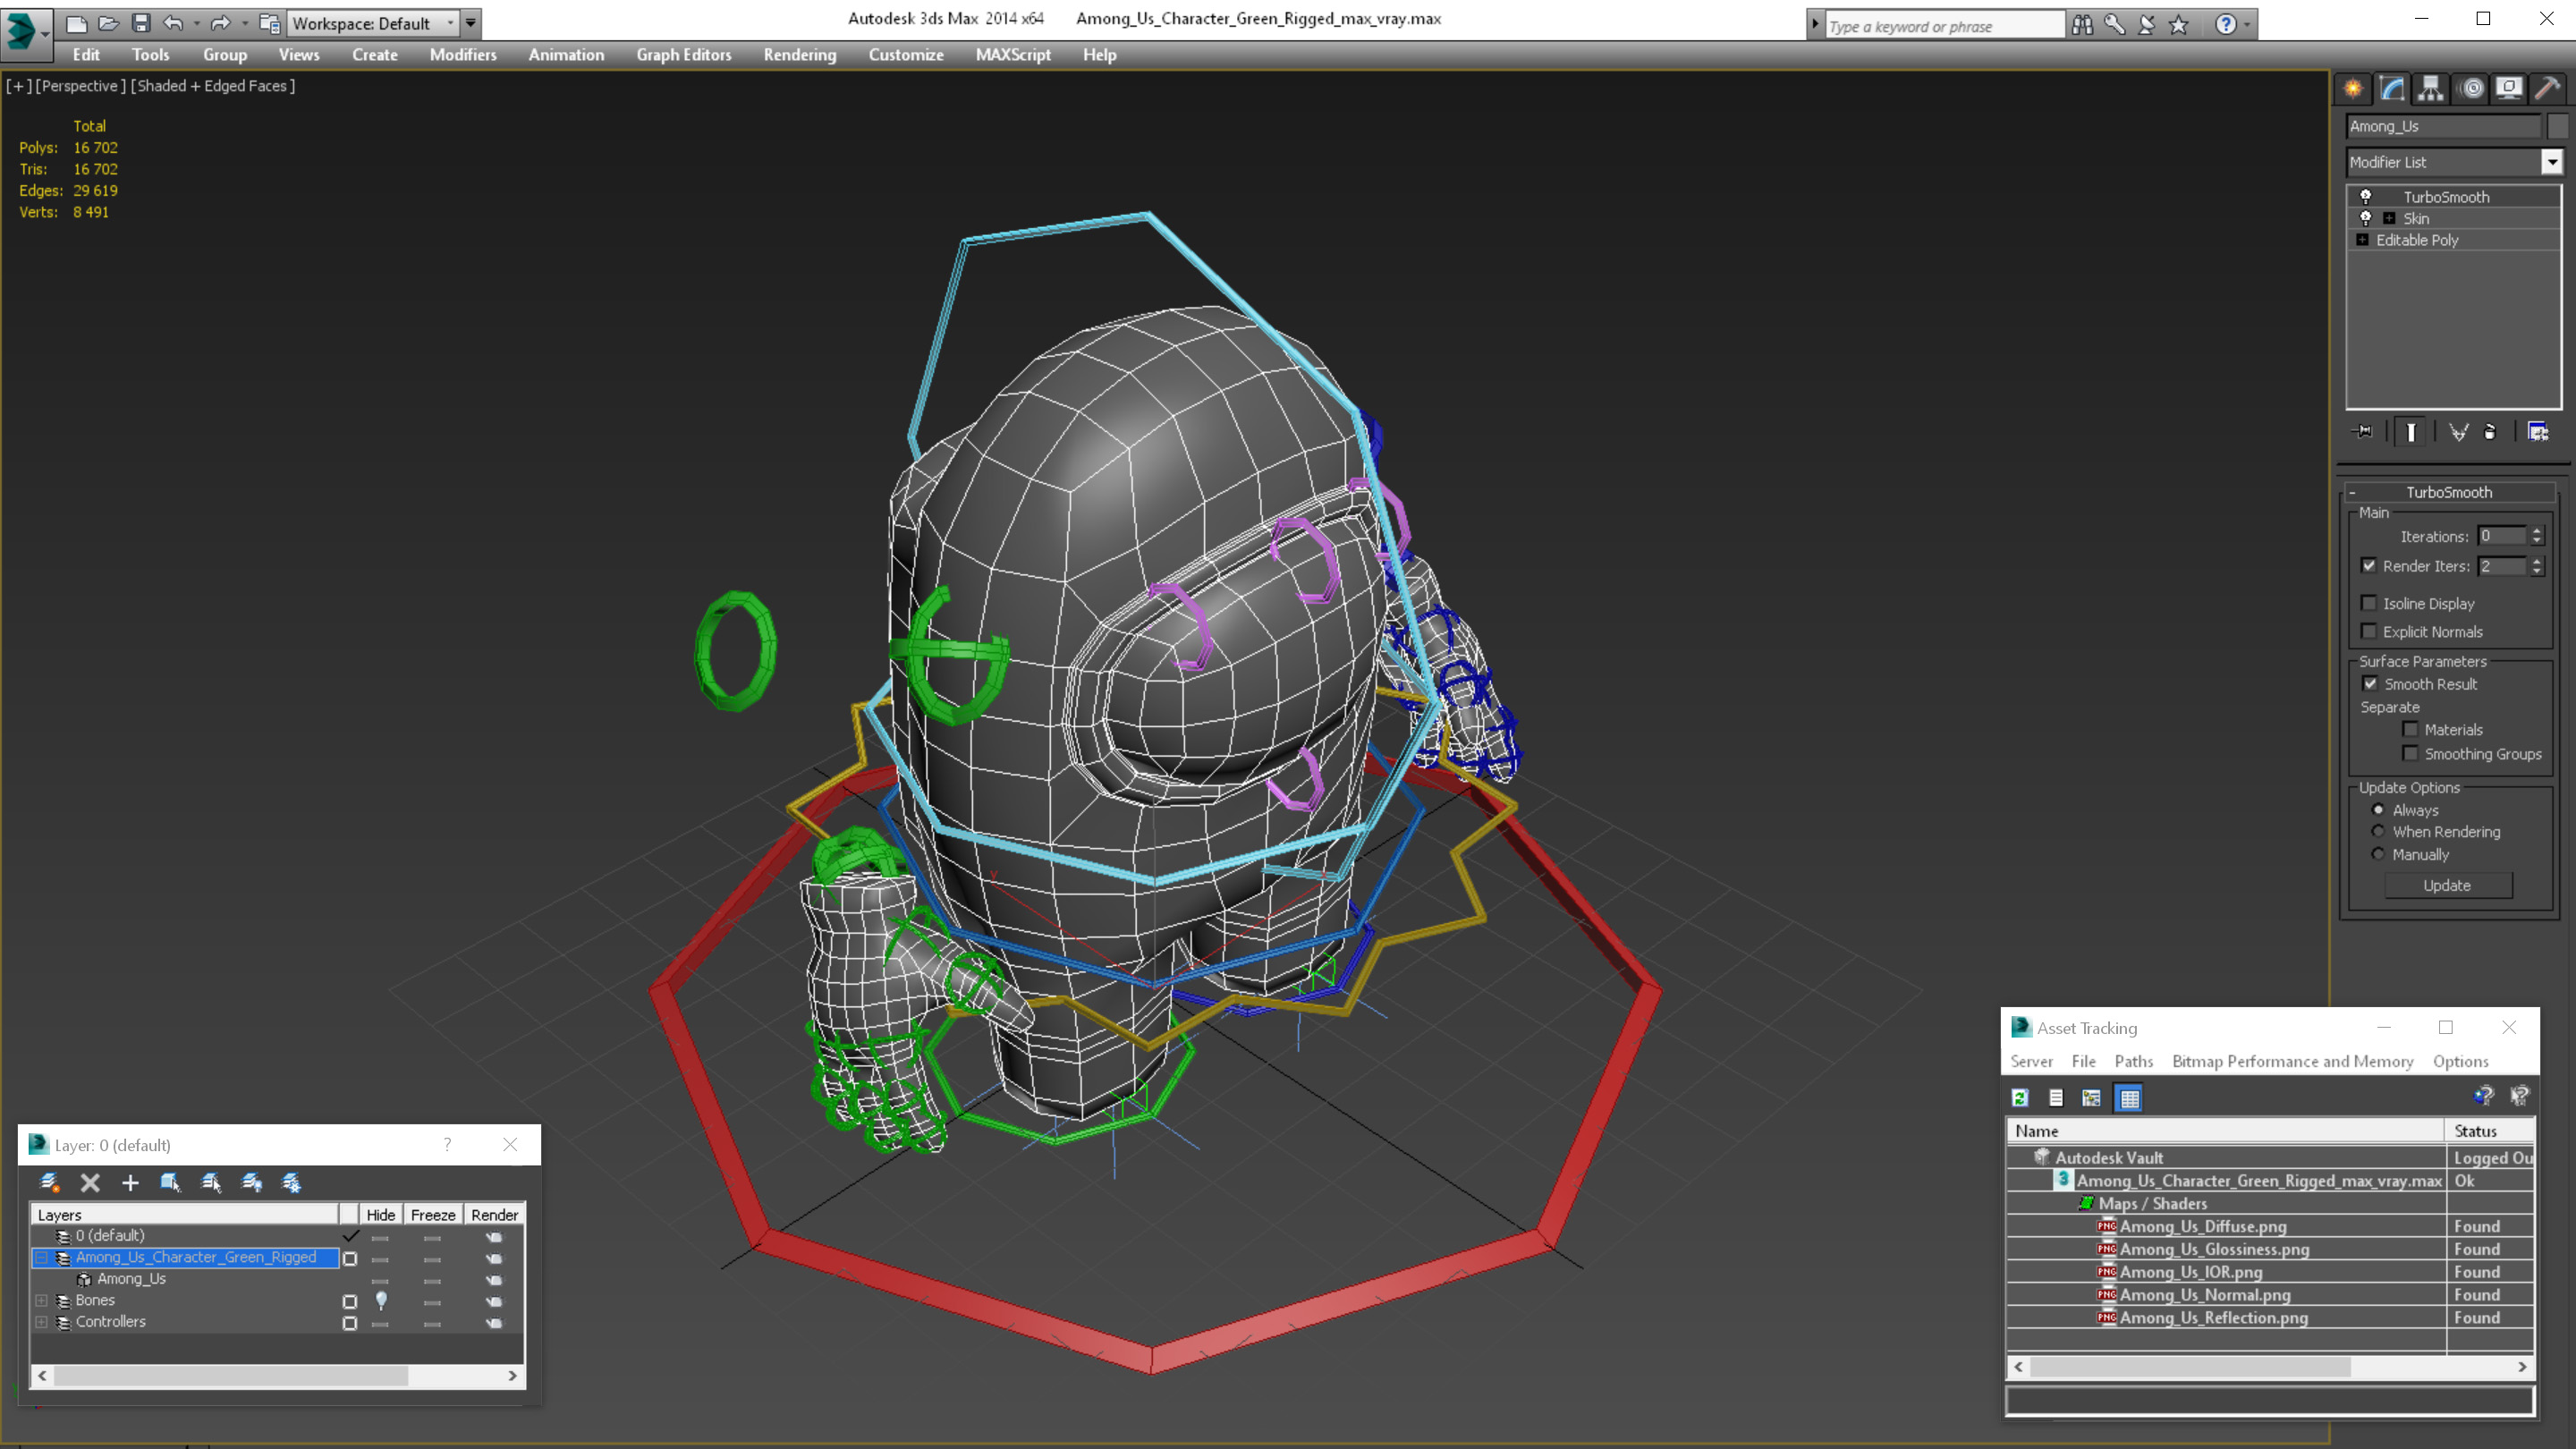The height and width of the screenshot is (1449, 2576).
Task: Click Delete layer X icon in Layer window
Action: (90, 1183)
